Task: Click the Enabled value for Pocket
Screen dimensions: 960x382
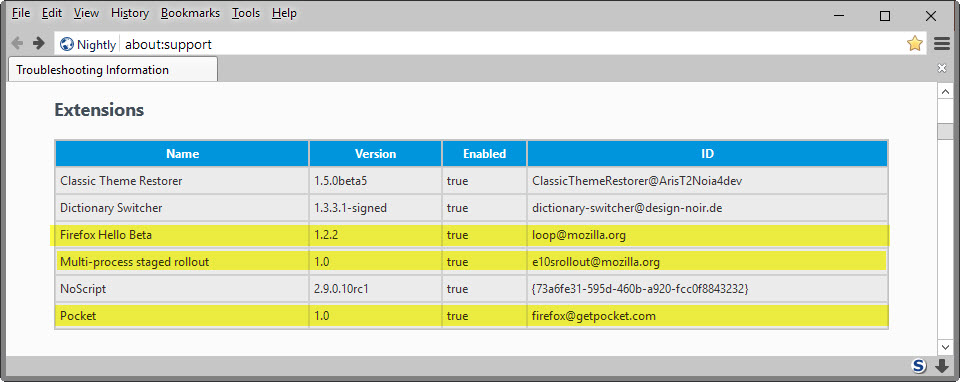Action: point(484,316)
